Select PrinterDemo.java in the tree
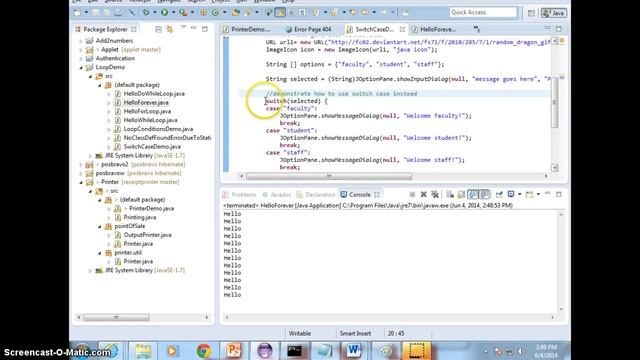This screenshot has width=640, height=360. (x=151, y=209)
